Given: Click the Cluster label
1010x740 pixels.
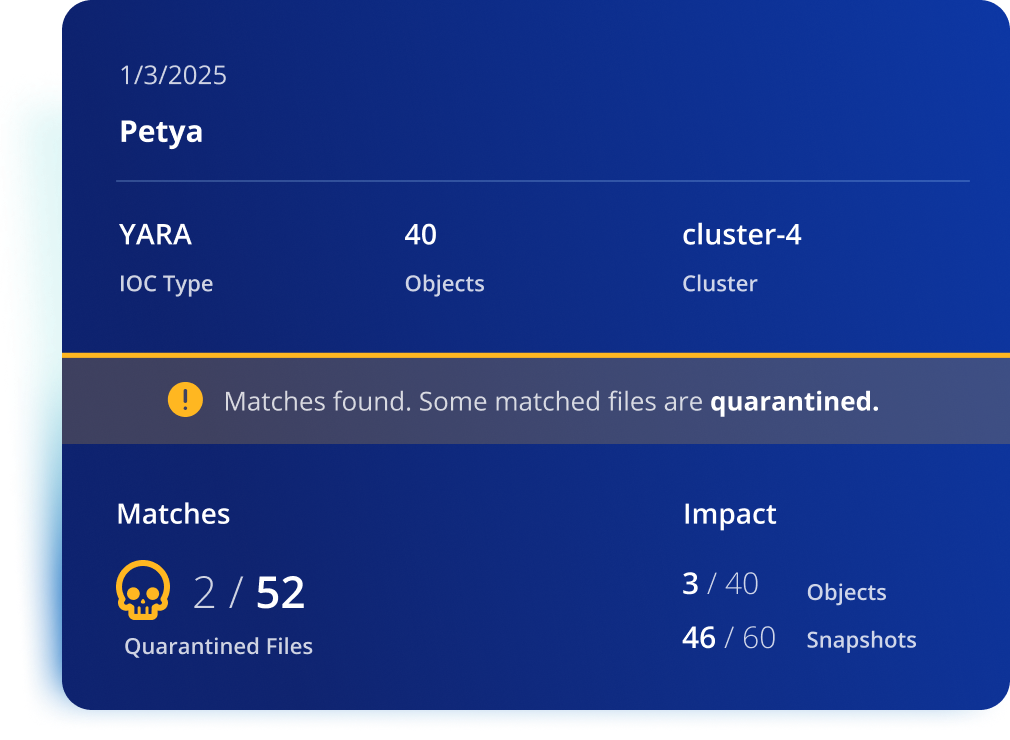Looking at the screenshot, I should pyautogui.click(x=719, y=283).
